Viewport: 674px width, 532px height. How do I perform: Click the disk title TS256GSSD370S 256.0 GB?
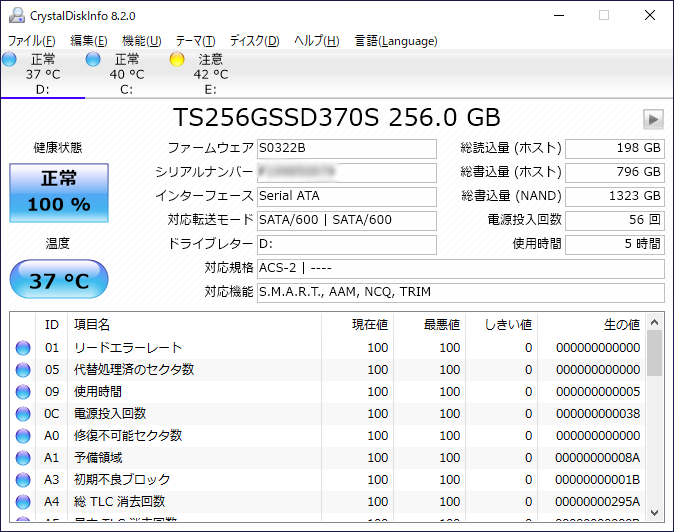337,118
